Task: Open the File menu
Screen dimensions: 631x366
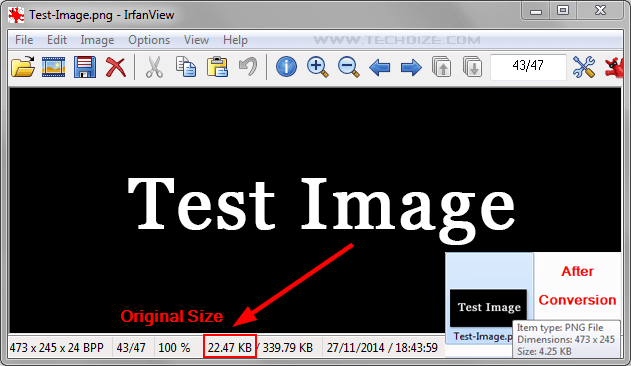Action: pos(24,40)
